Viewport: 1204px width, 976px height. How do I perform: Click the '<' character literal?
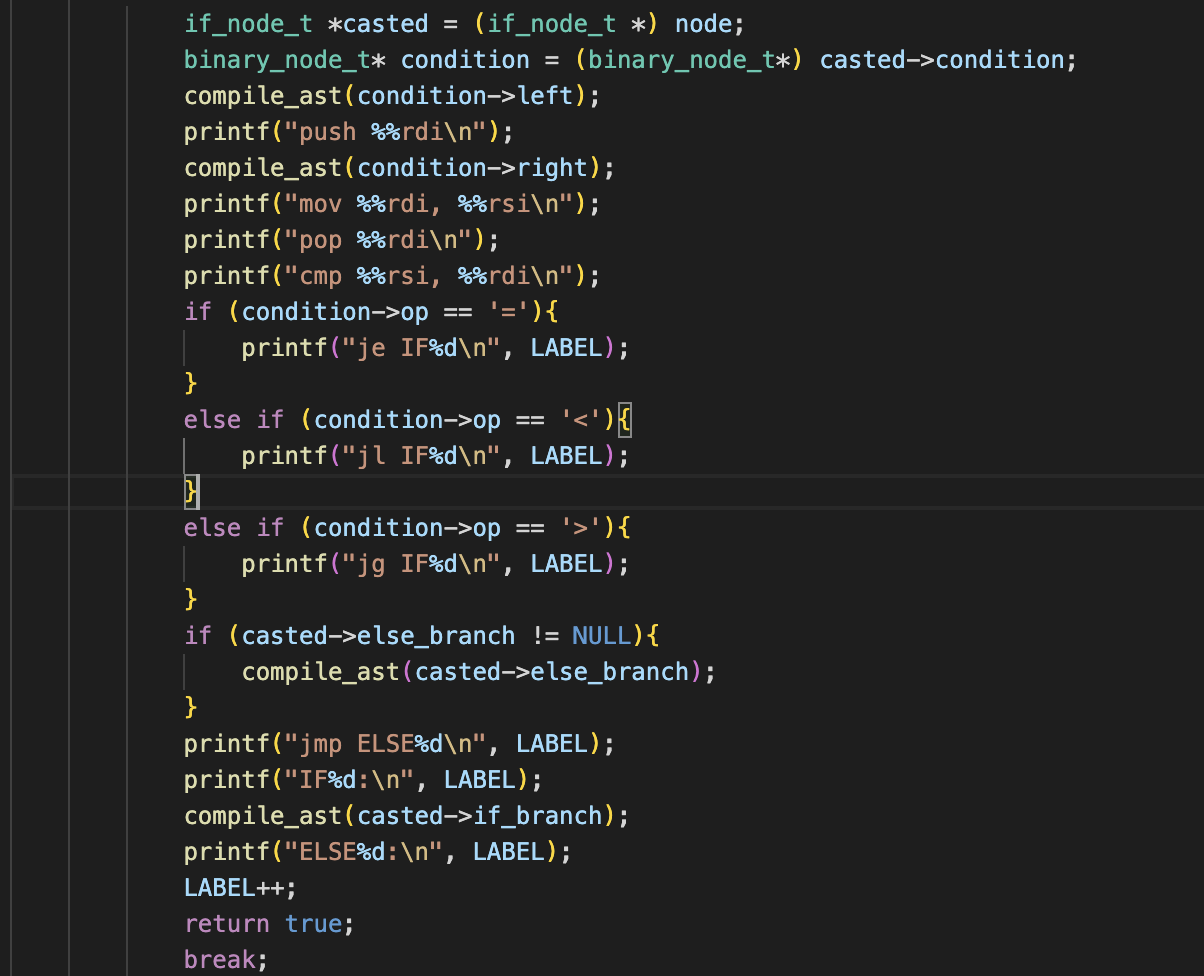click(581, 420)
